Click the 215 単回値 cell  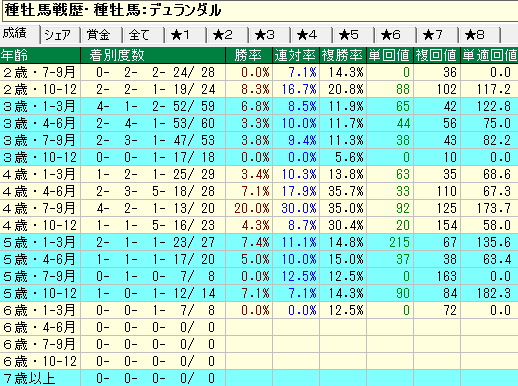point(390,242)
